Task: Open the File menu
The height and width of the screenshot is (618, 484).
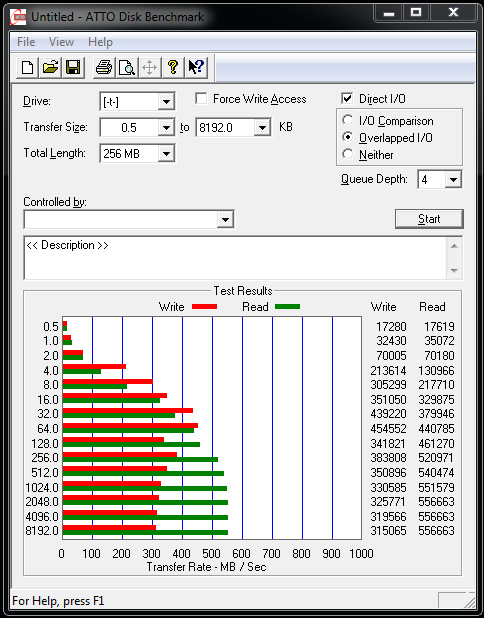Action: pyautogui.click(x=26, y=42)
